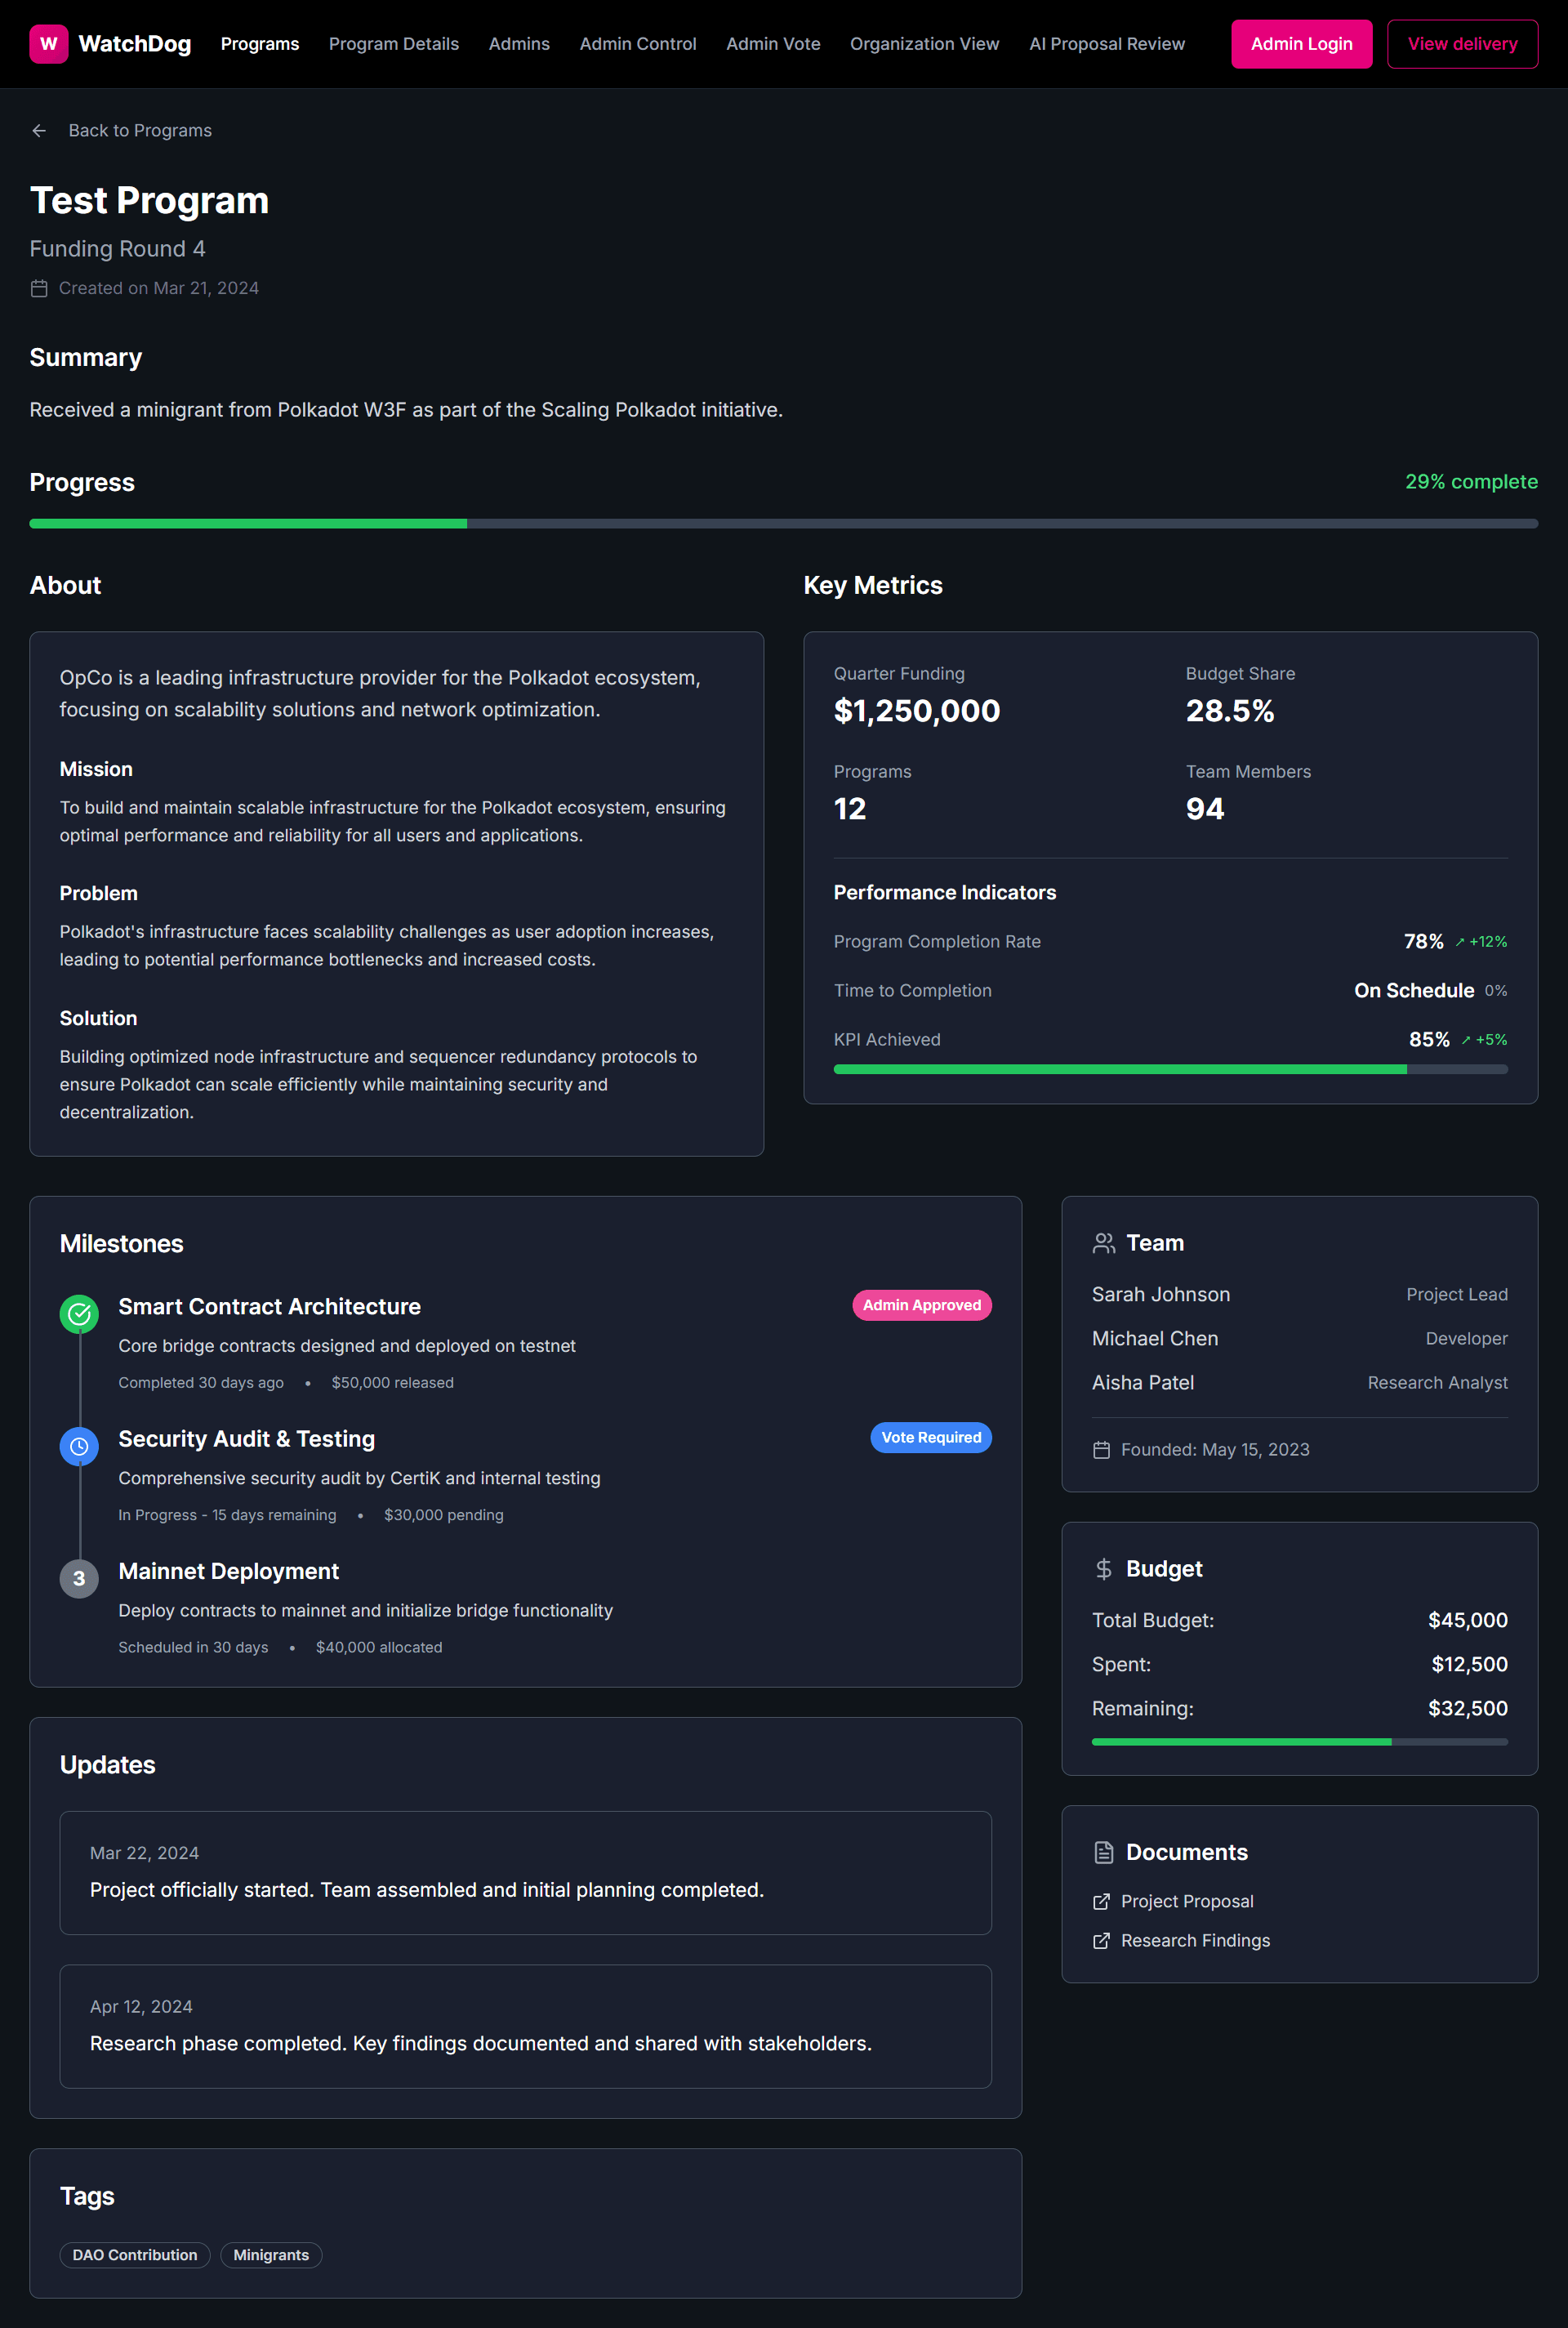
Task: Open the Research Findings document link
Action: [x=1194, y=1940]
